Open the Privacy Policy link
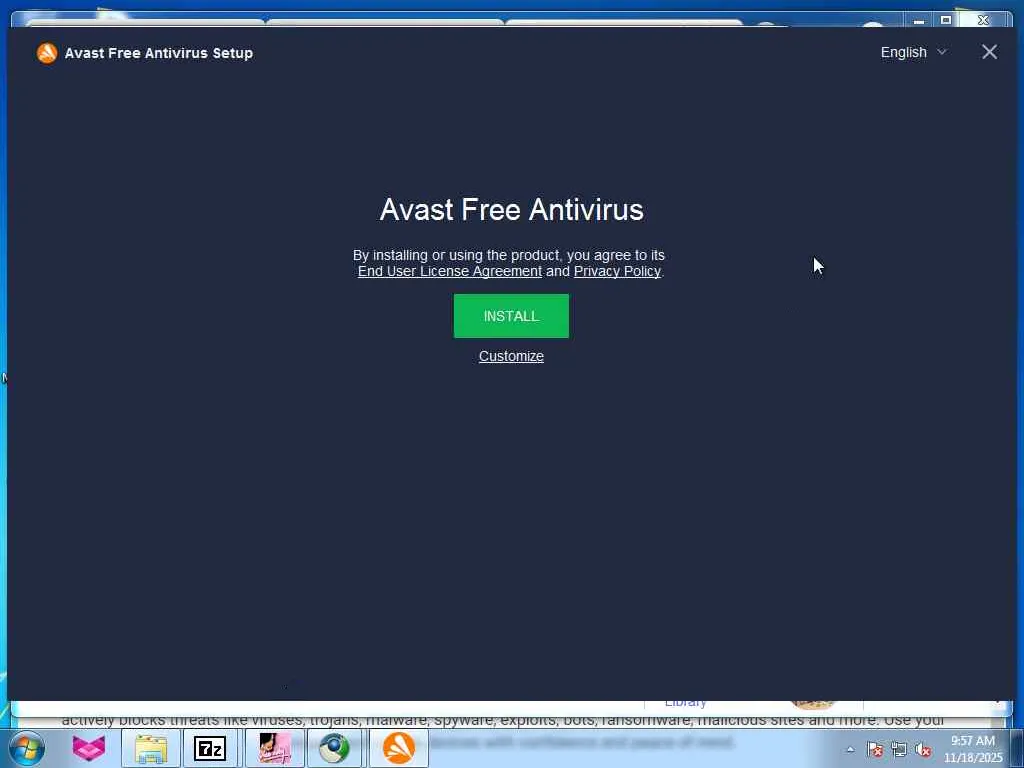This screenshot has width=1024, height=768. coord(617,271)
